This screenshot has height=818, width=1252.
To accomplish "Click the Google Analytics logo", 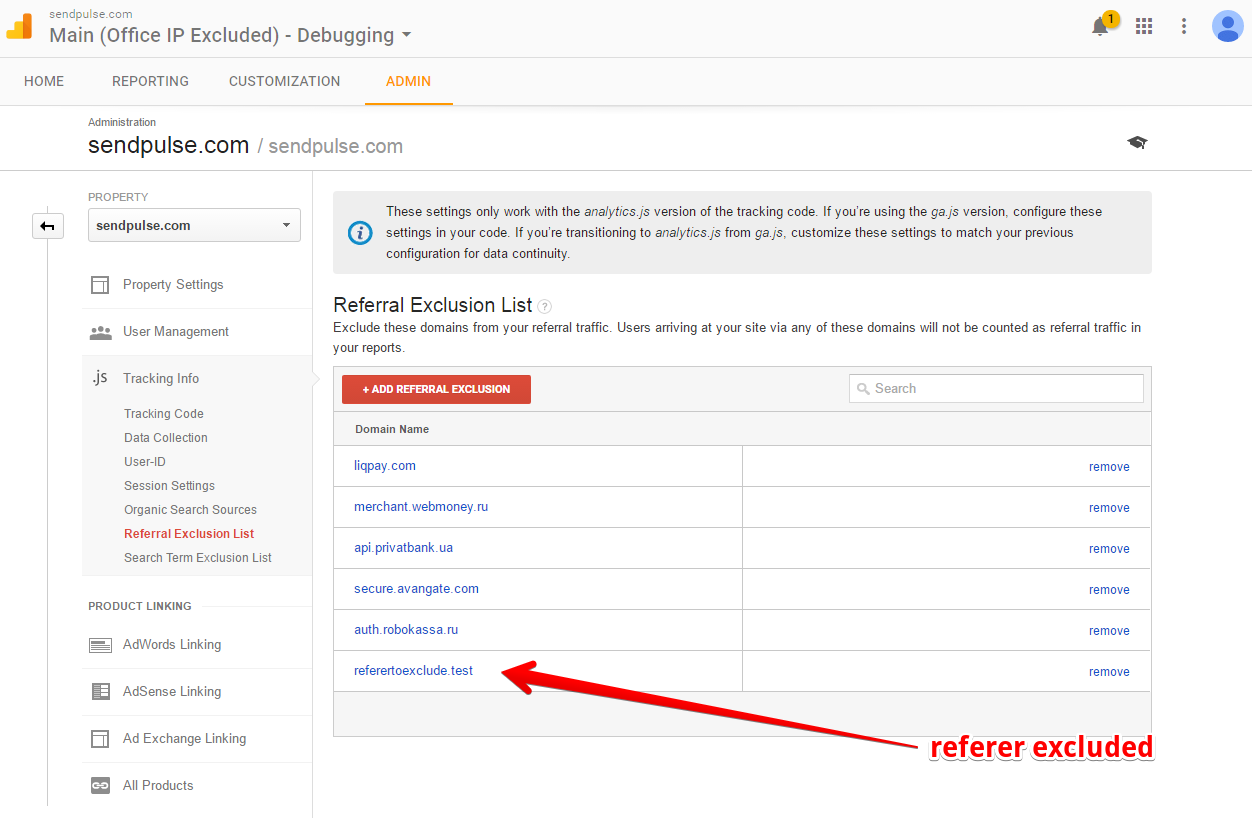I will [x=20, y=27].
